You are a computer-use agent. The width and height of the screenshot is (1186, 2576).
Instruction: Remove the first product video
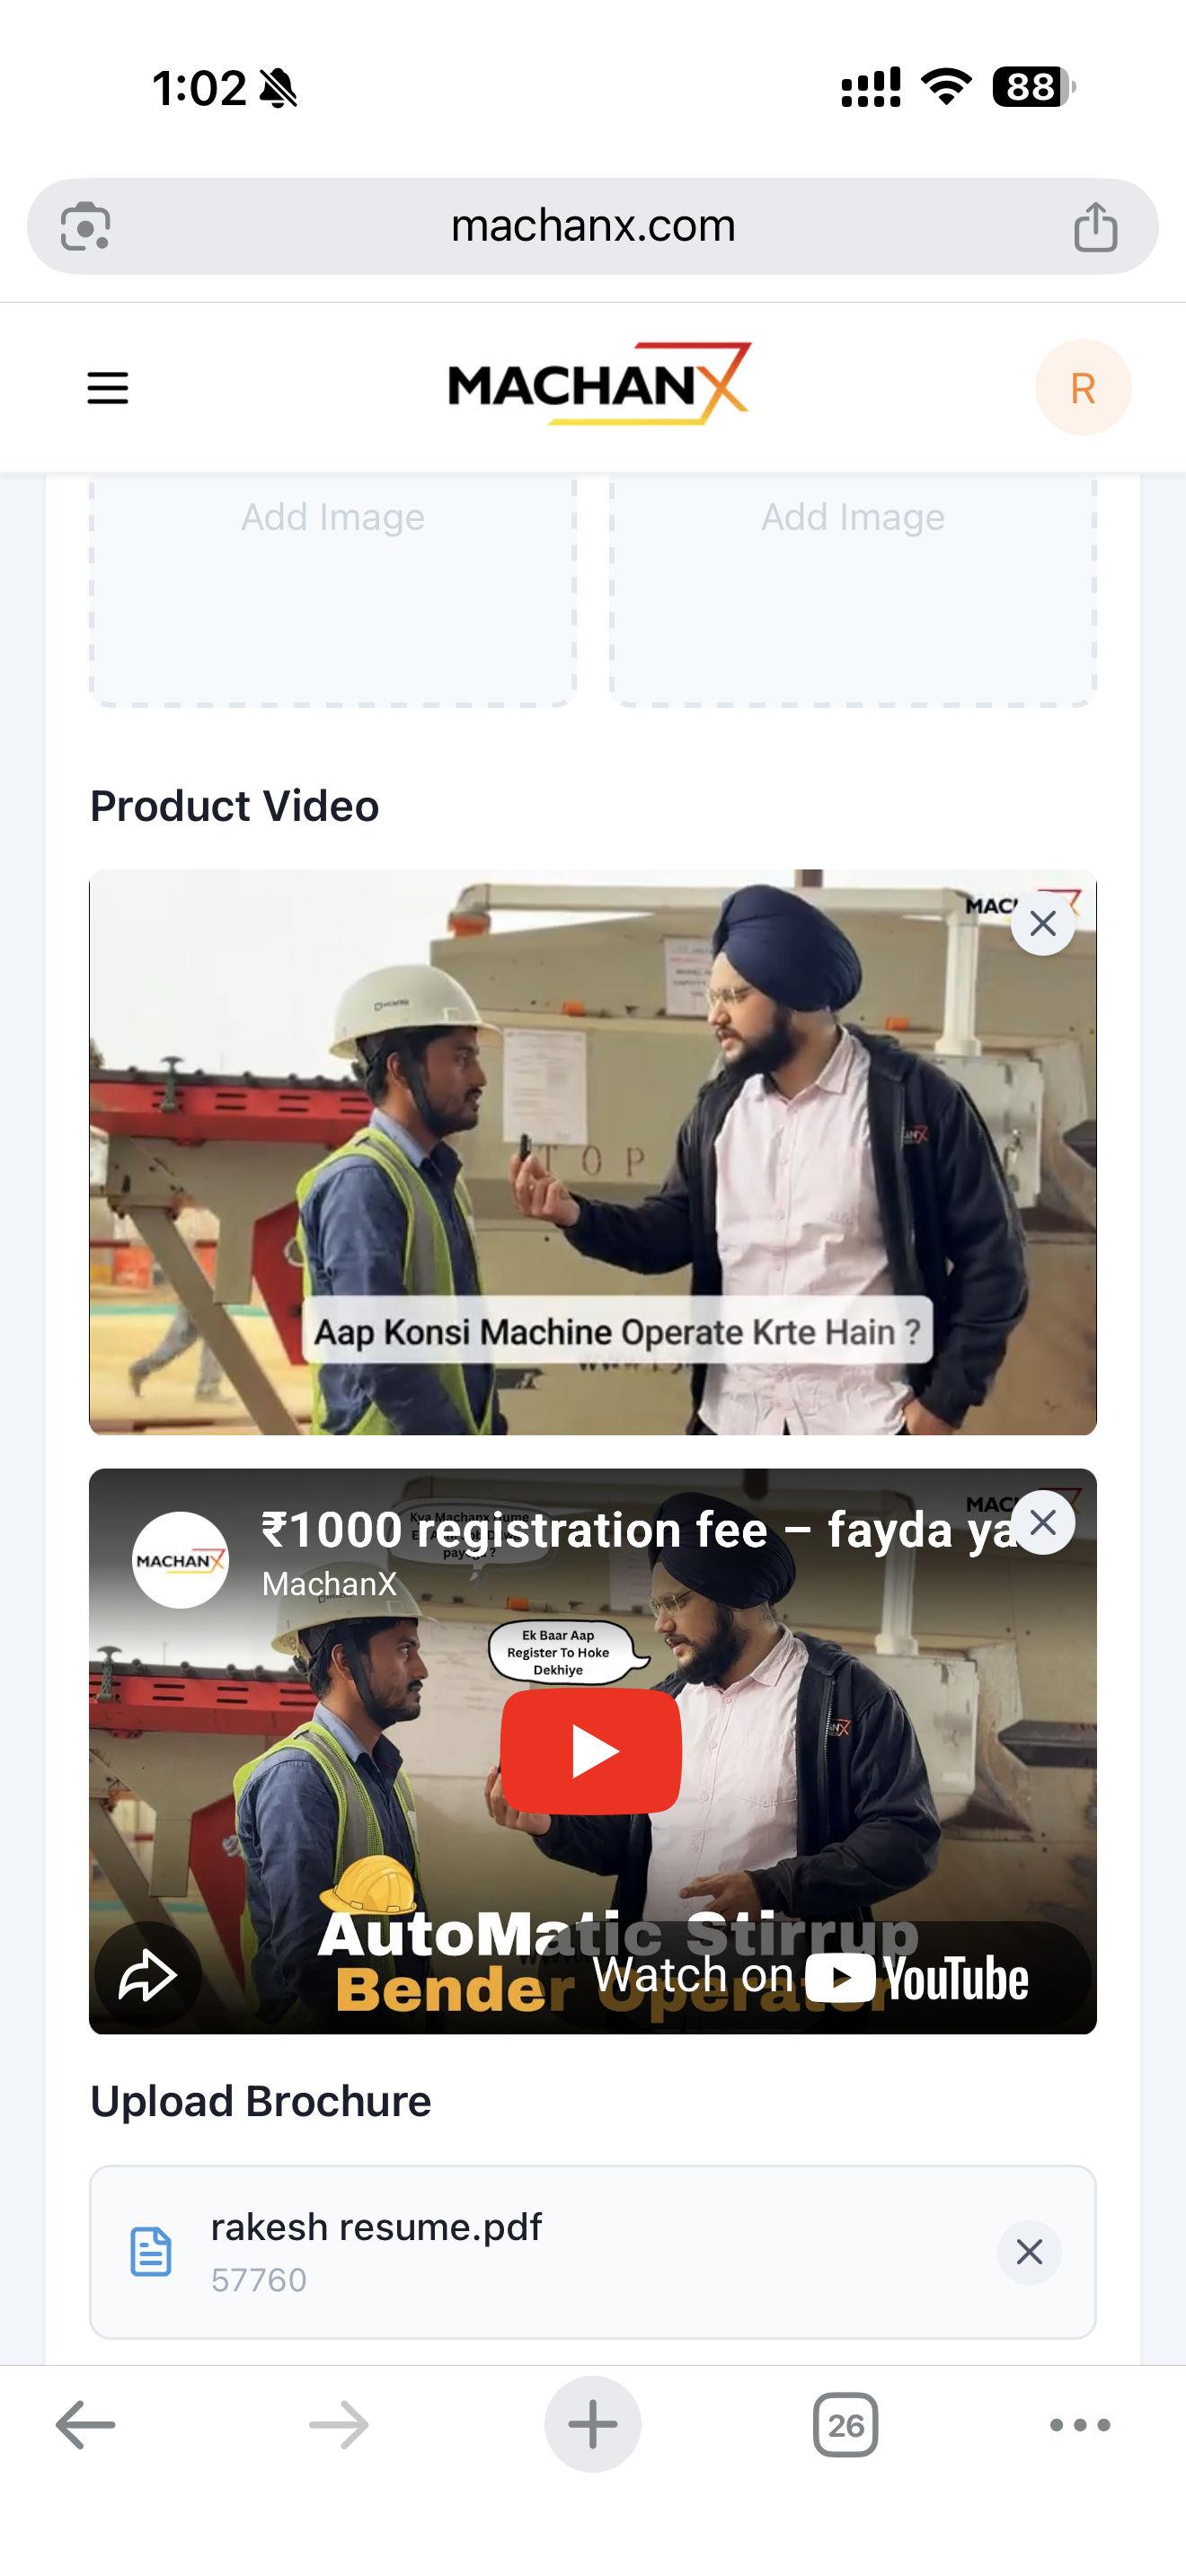click(x=1042, y=923)
